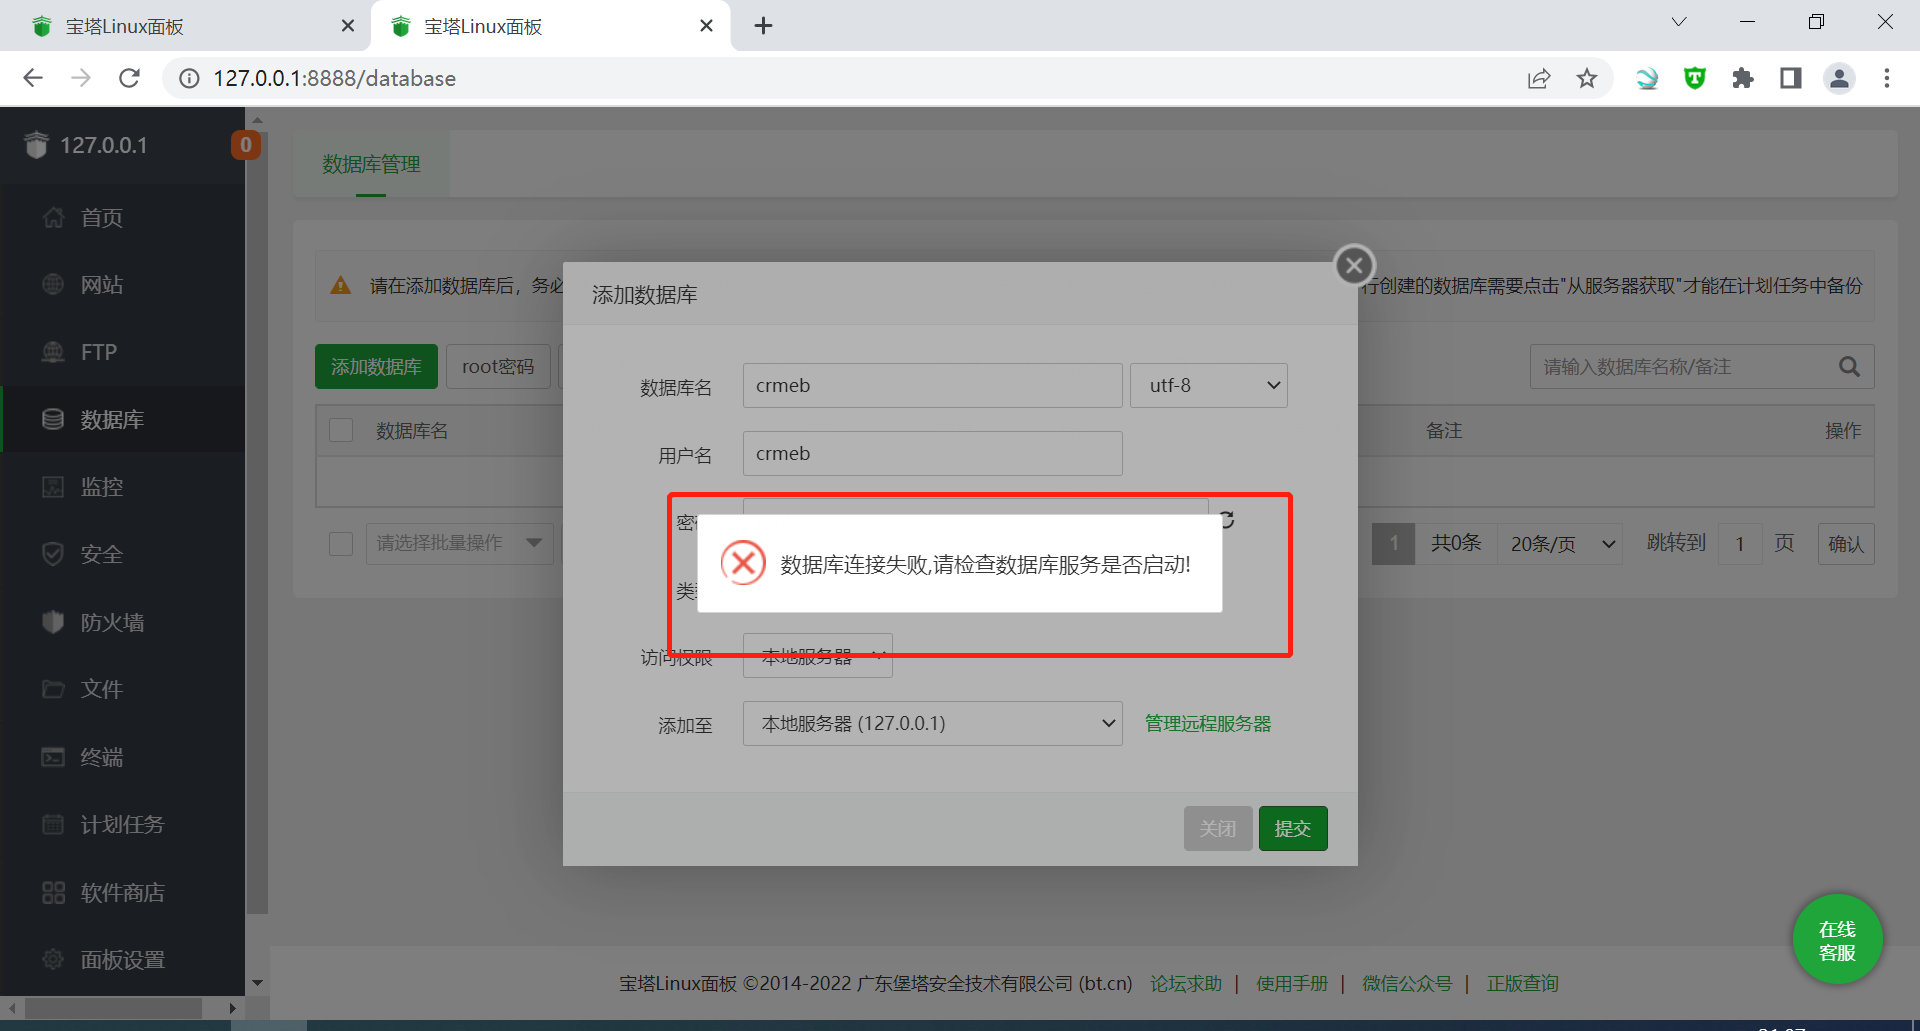The width and height of the screenshot is (1920, 1031).
Task: Open 首页 home icon in sidebar
Action: (x=54, y=217)
